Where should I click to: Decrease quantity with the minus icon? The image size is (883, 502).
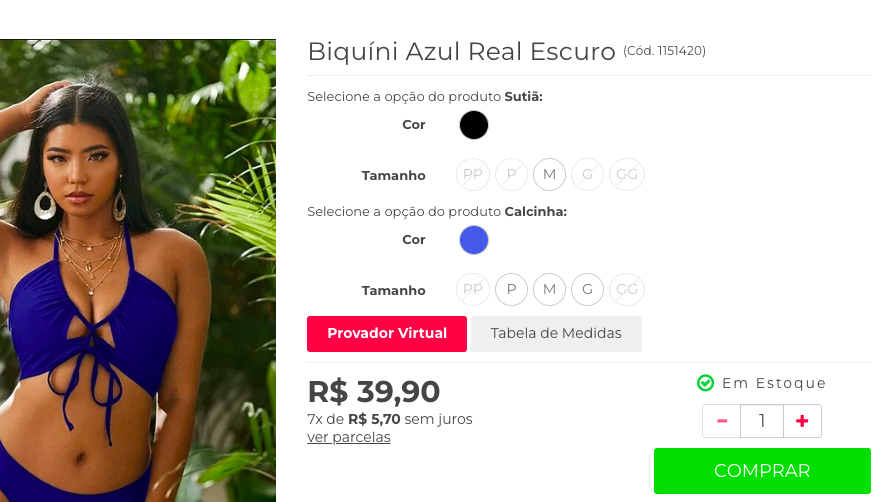pos(721,421)
